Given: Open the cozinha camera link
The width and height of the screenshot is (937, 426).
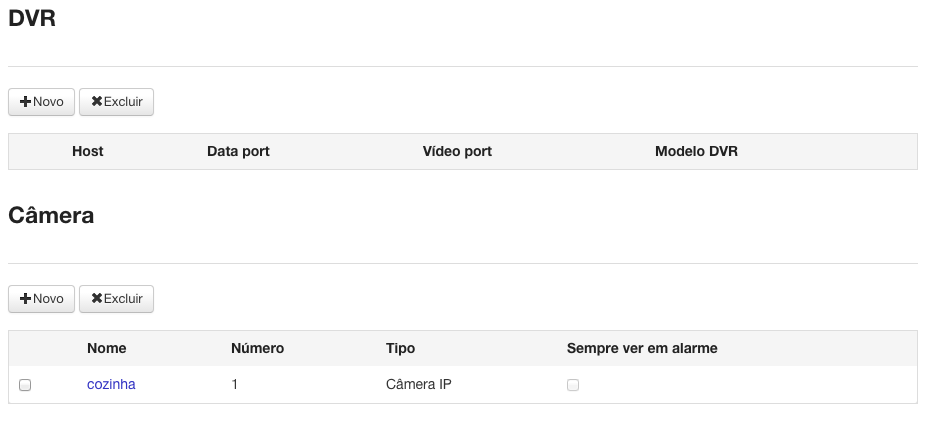Looking at the screenshot, I should pos(111,384).
